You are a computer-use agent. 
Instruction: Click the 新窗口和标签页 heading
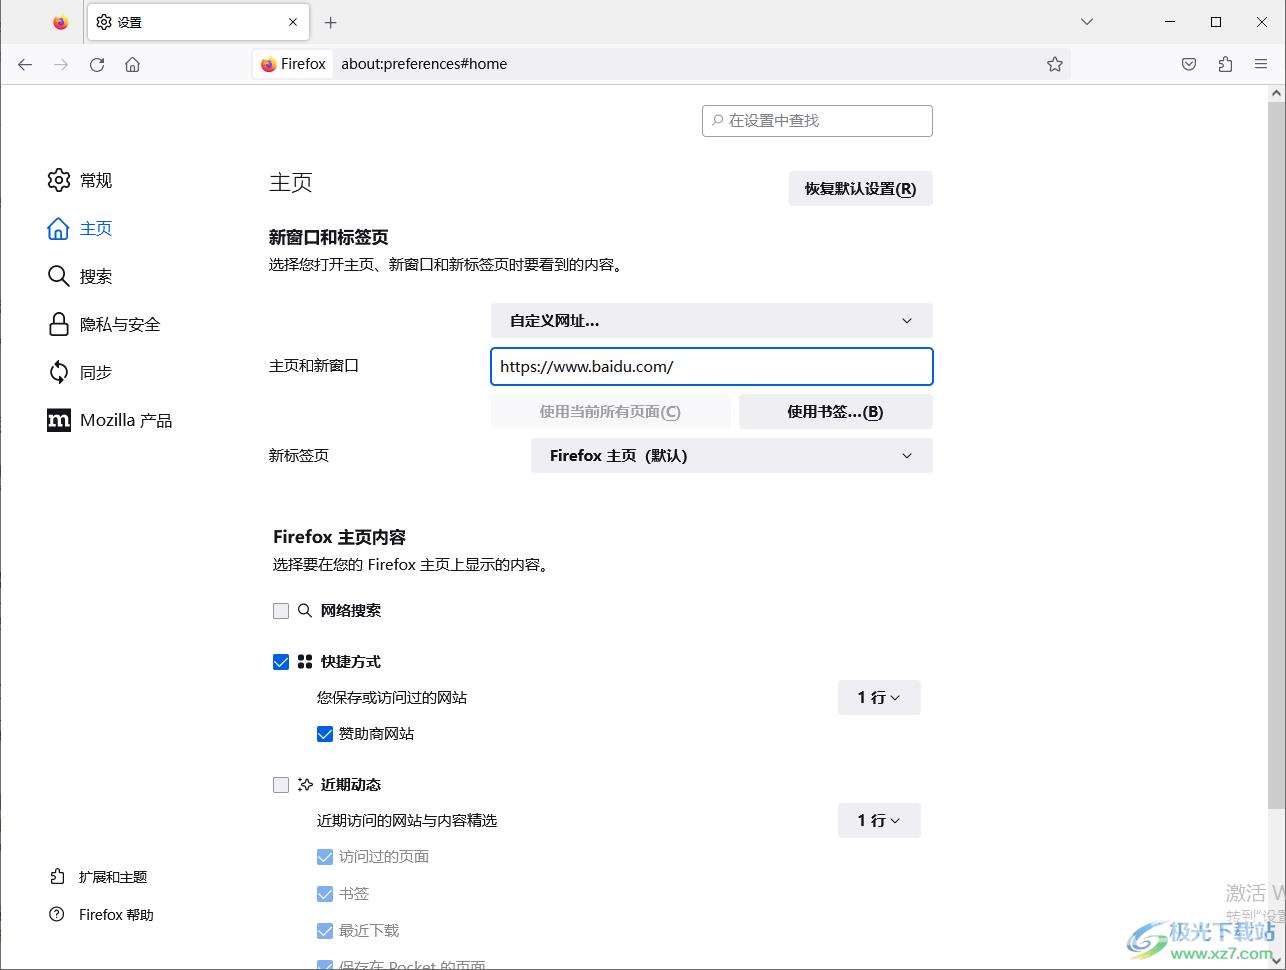click(328, 237)
